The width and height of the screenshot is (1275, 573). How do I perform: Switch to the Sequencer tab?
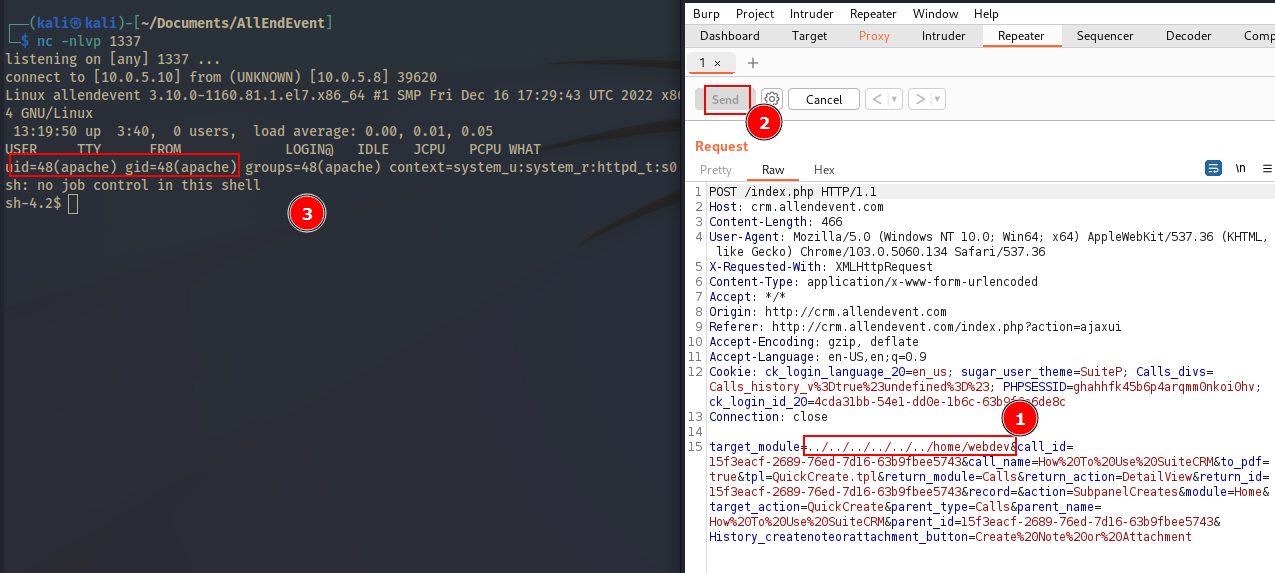(1105, 36)
